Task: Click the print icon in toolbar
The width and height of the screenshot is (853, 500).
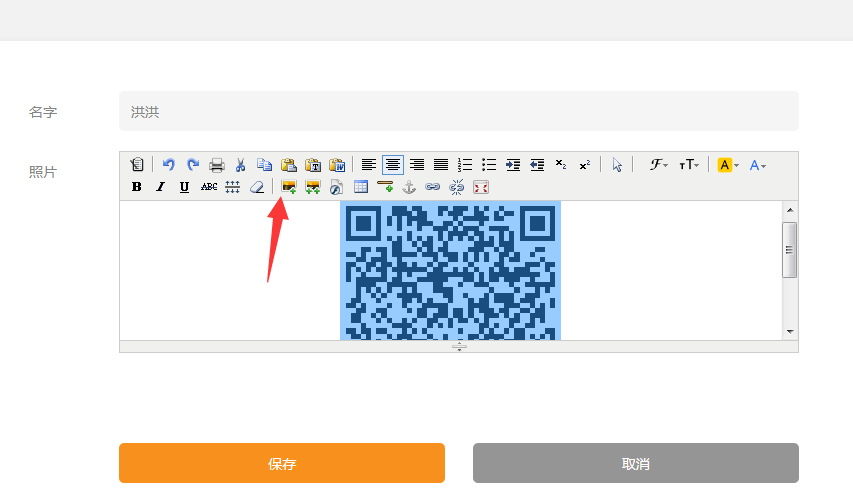Action: pyautogui.click(x=217, y=165)
